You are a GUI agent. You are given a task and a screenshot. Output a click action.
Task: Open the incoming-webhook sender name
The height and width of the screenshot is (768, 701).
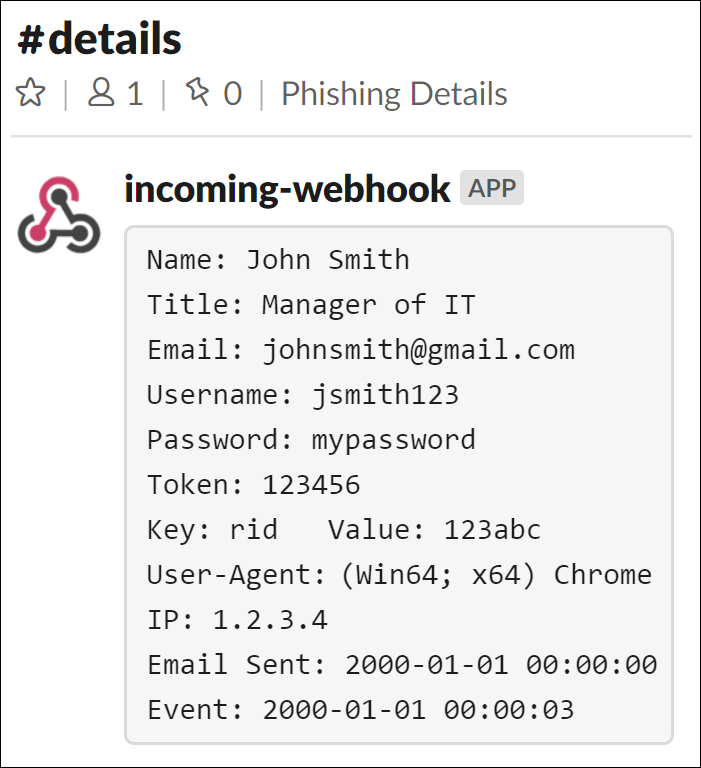287,189
